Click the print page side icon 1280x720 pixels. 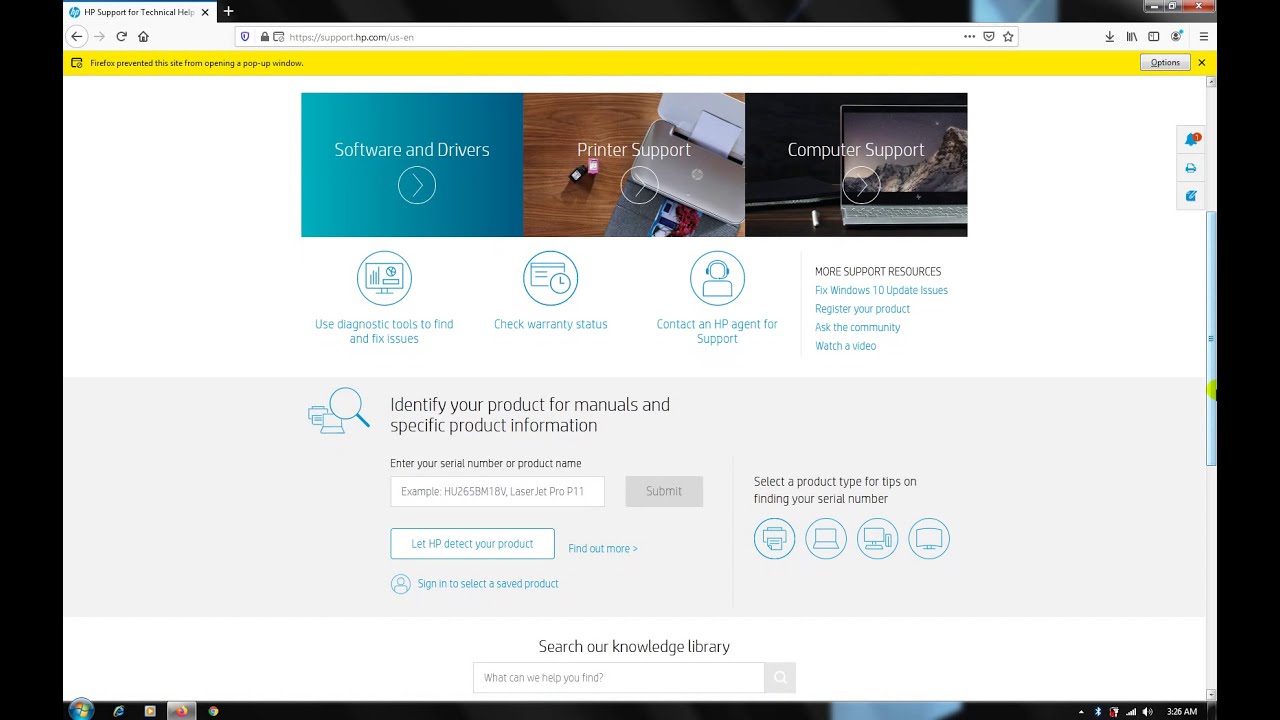[1191, 168]
